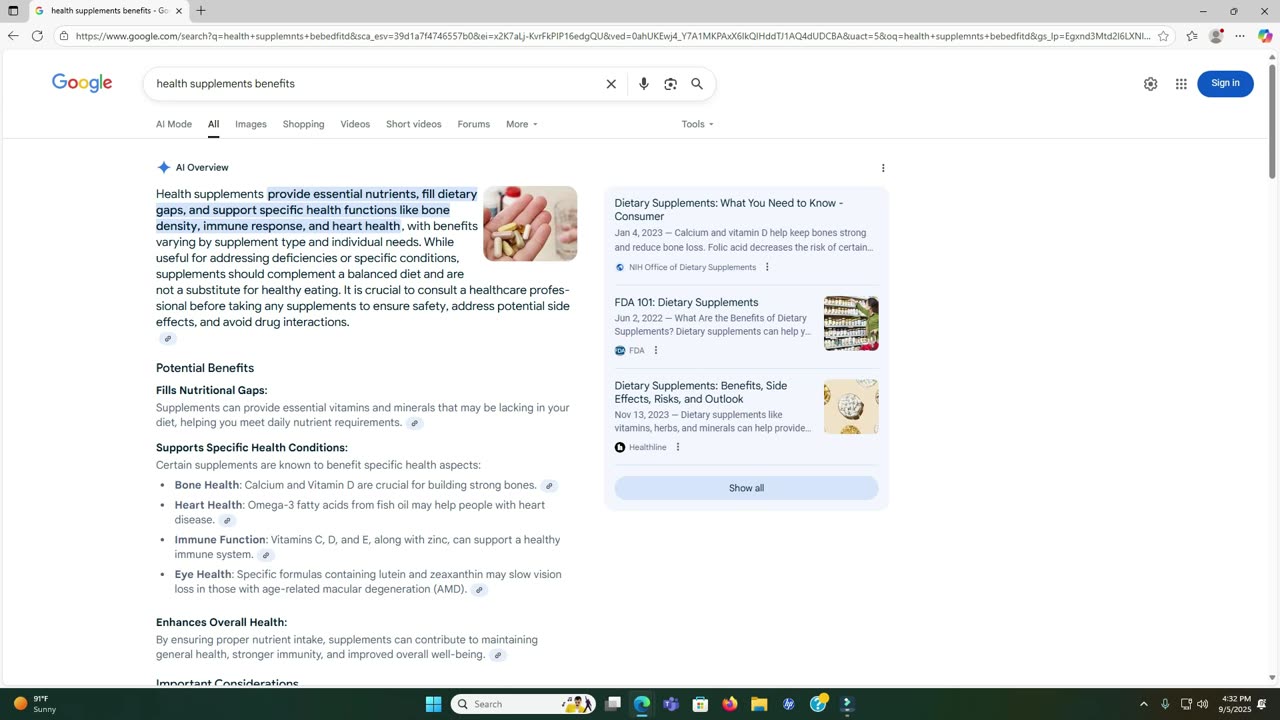Screen dimensions: 1280x720
Task: Click the pills in hand thumbnail
Action: tap(530, 223)
